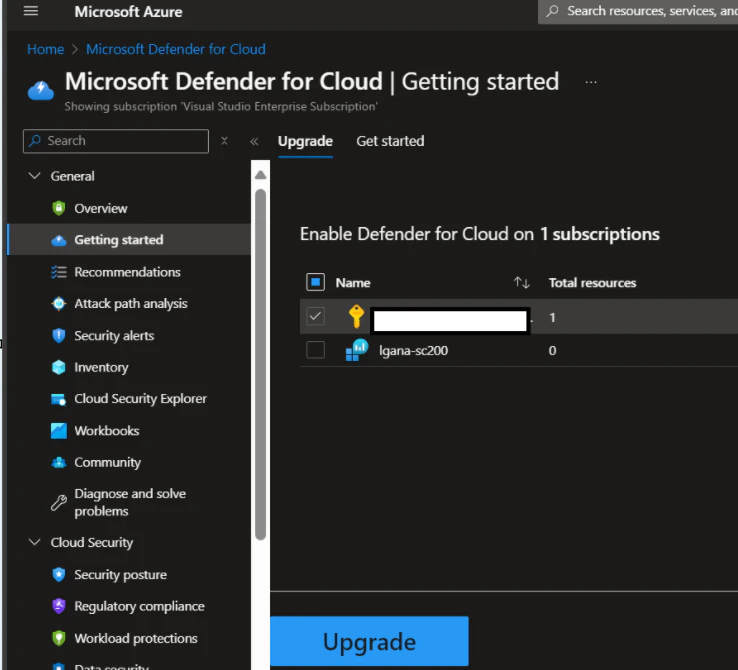Check the lgana-sc200 row checkbox

(315, 350)
